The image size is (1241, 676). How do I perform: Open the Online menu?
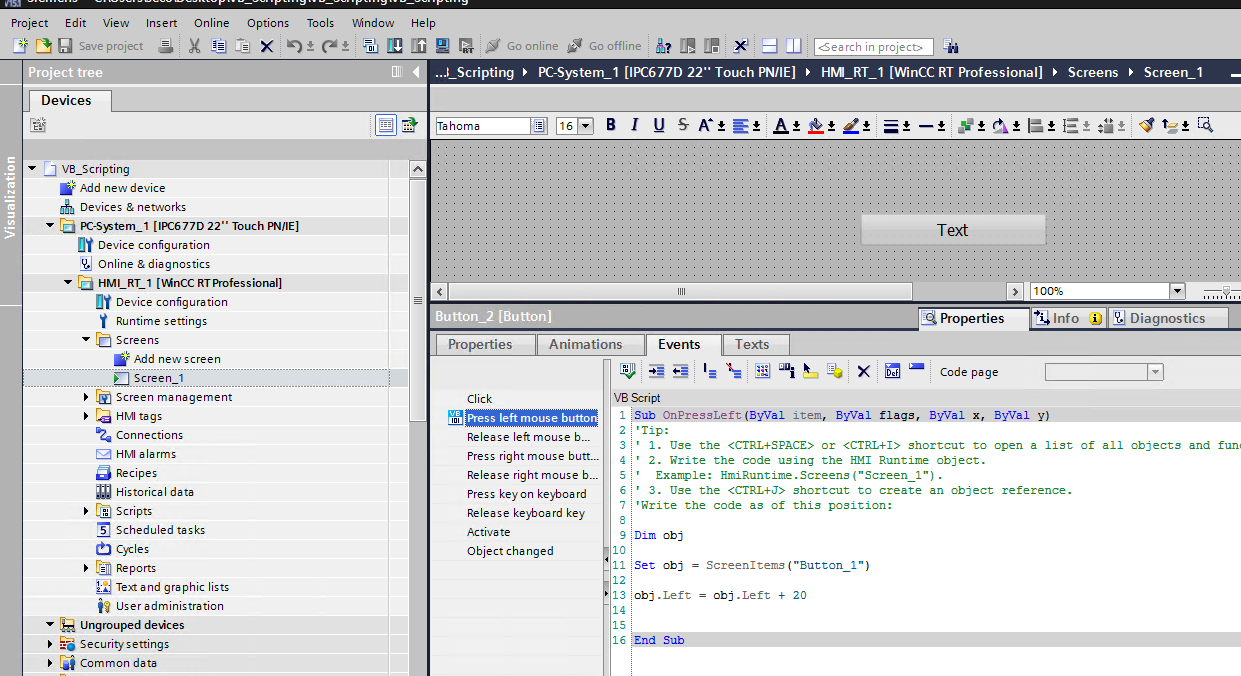[x=212, y=22]
